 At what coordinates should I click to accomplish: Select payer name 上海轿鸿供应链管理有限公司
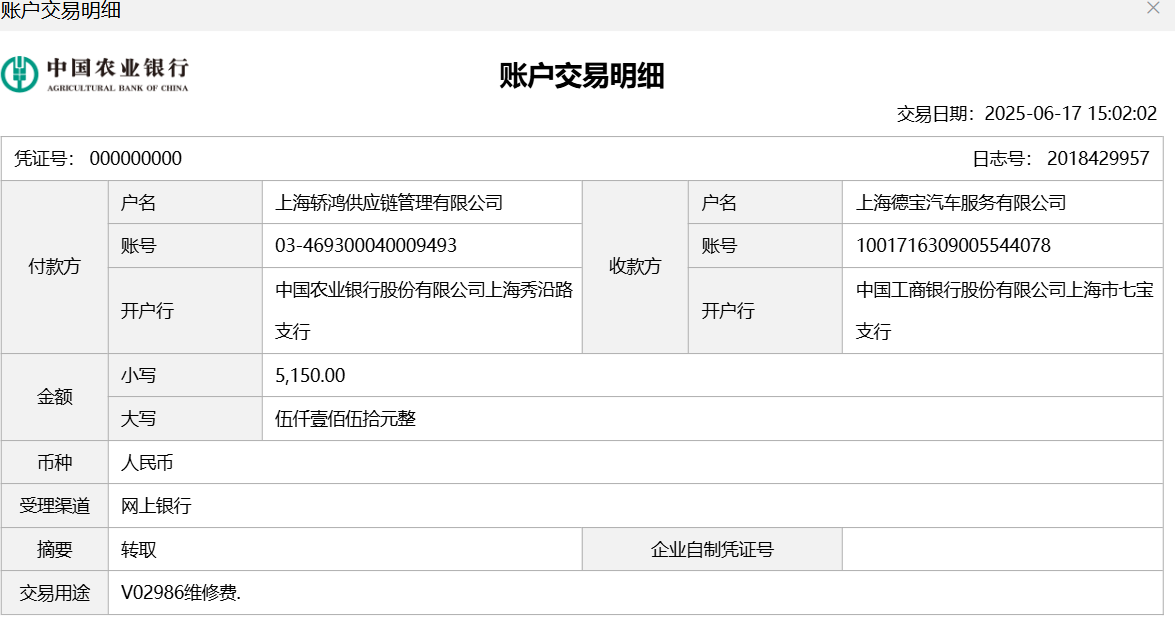[389, 203]
